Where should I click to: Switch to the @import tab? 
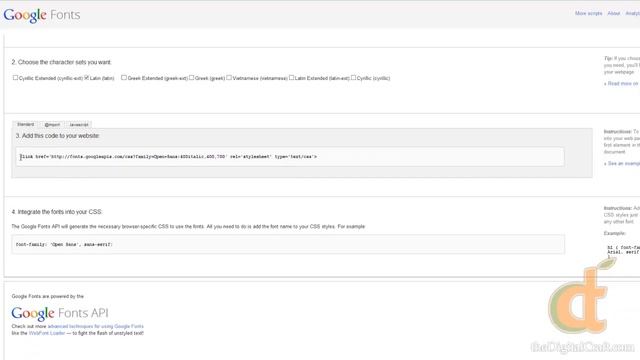[x=52, y=124]
